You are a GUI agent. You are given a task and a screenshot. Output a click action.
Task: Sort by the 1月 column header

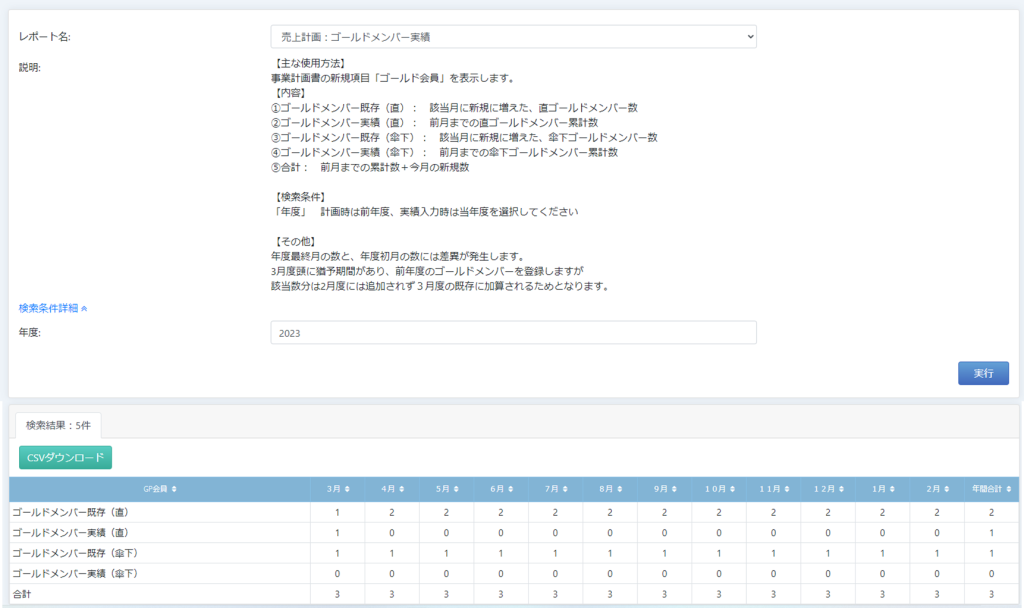tap(882, 489)
